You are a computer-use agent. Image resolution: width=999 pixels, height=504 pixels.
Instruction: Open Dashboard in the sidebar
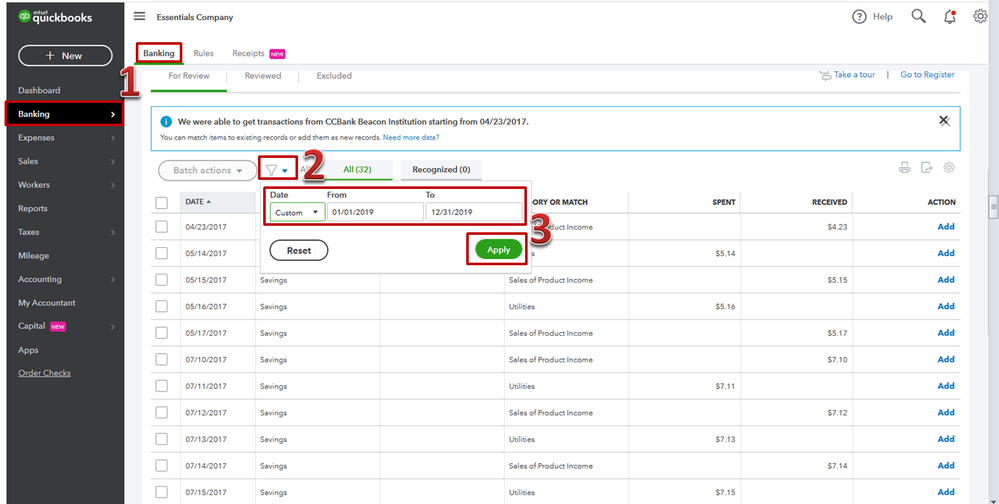[x=39, y=90]
